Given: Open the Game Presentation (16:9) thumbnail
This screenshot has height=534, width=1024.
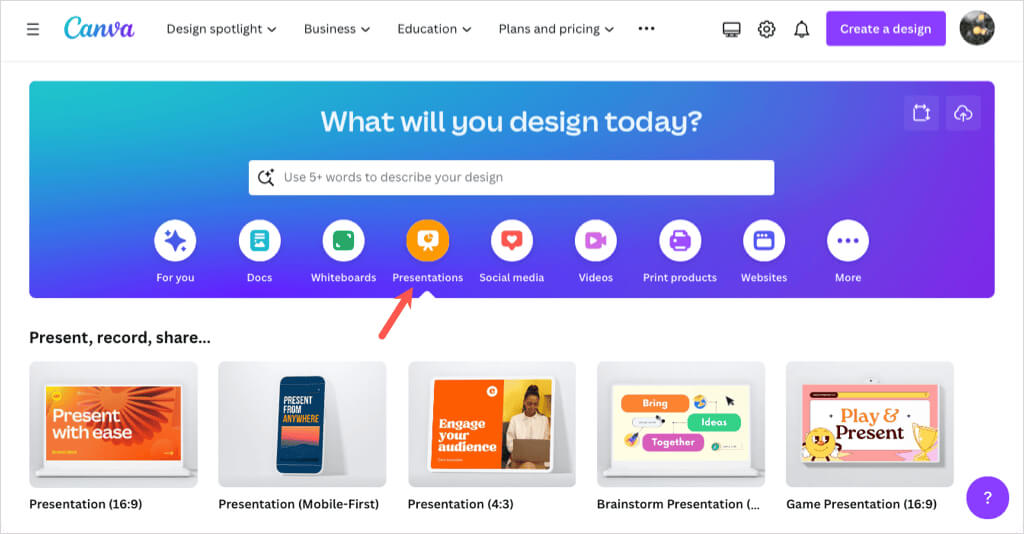Looking at the screenshot, I should [870, 424].
